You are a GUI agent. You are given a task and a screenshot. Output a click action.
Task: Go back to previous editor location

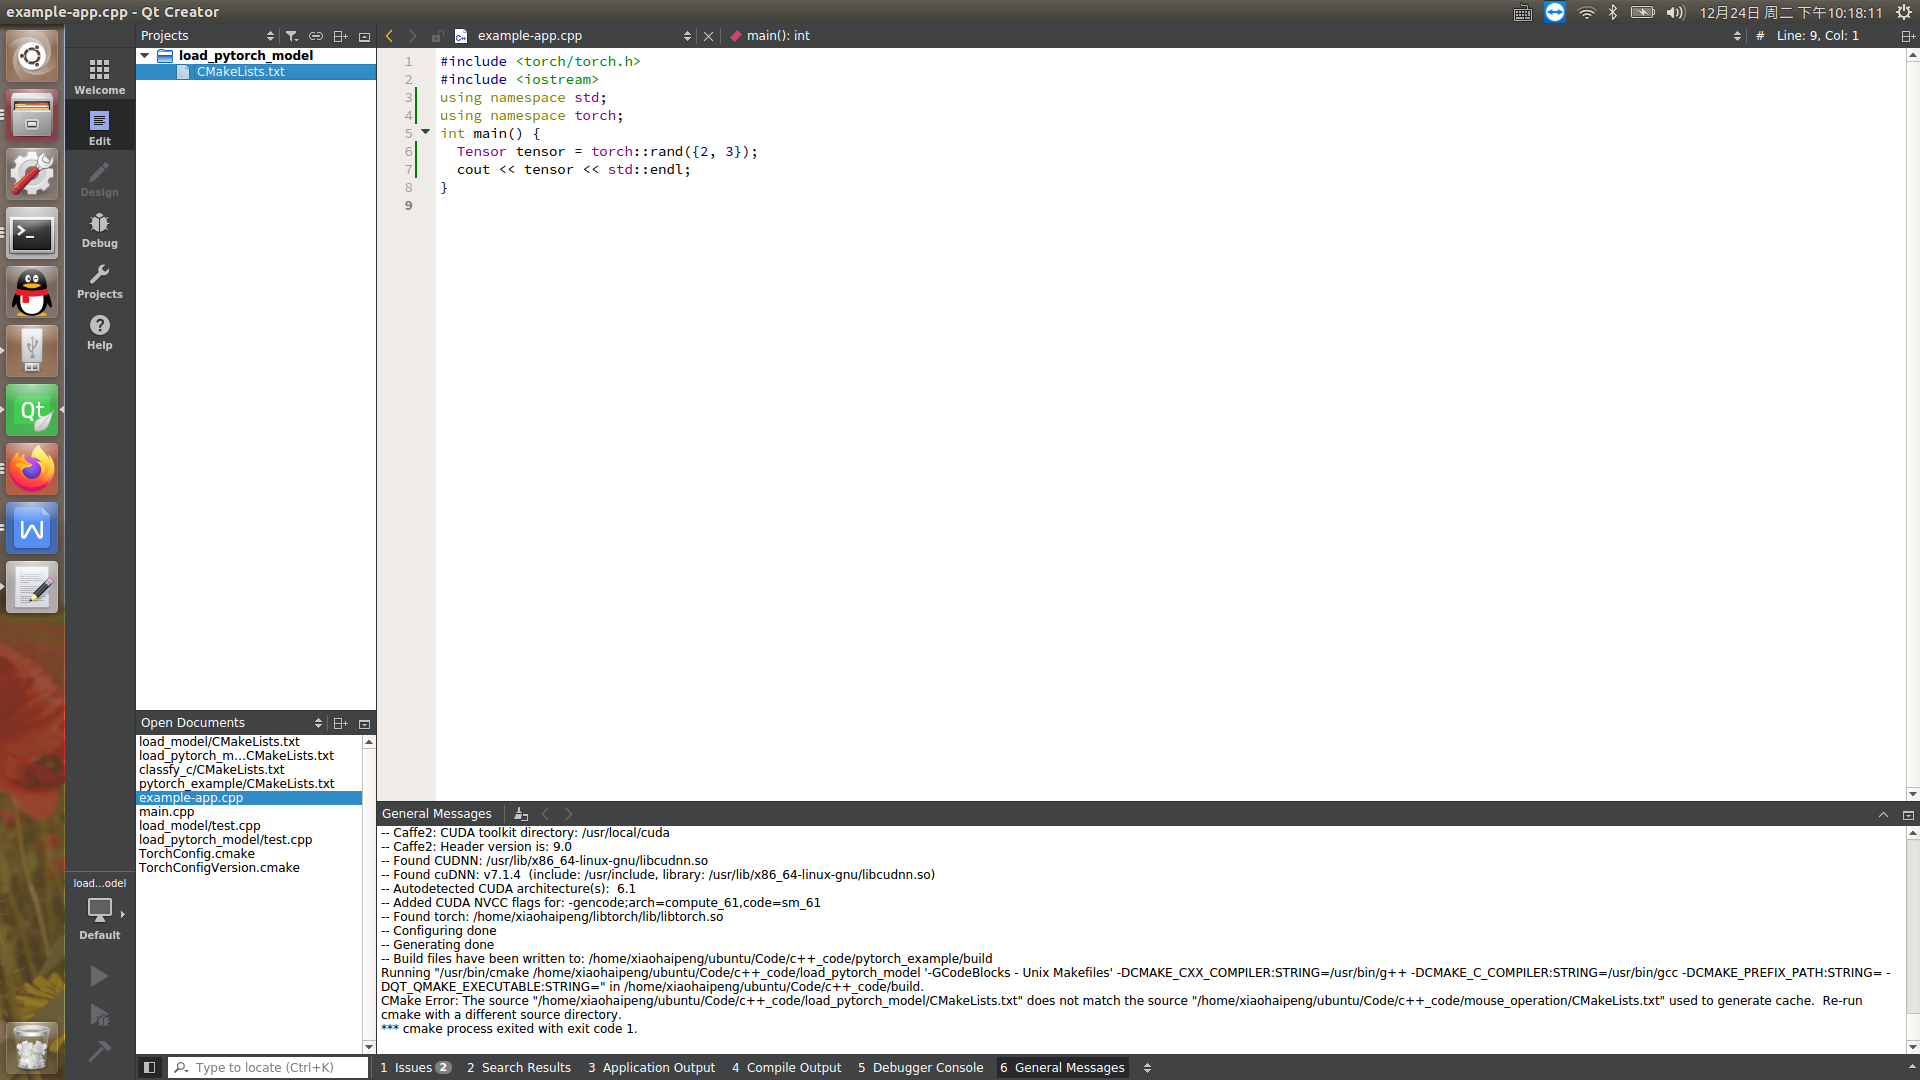tap(390, 36)
